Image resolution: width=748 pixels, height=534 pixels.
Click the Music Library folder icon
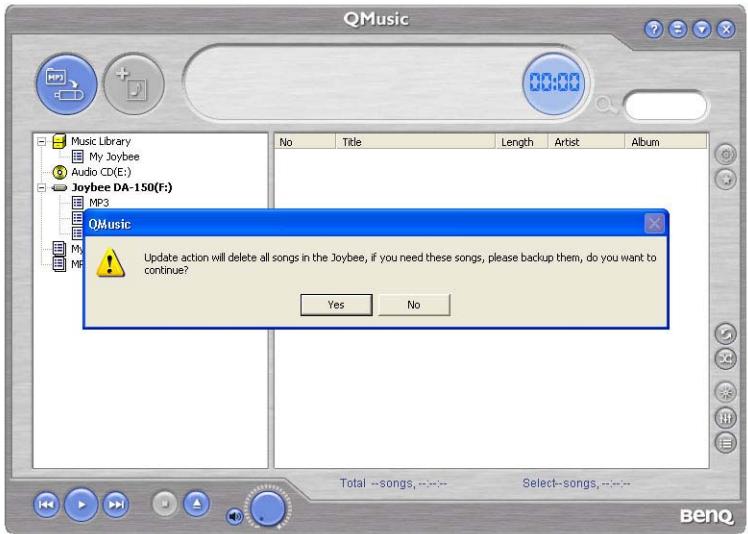[x=59, y=141]
